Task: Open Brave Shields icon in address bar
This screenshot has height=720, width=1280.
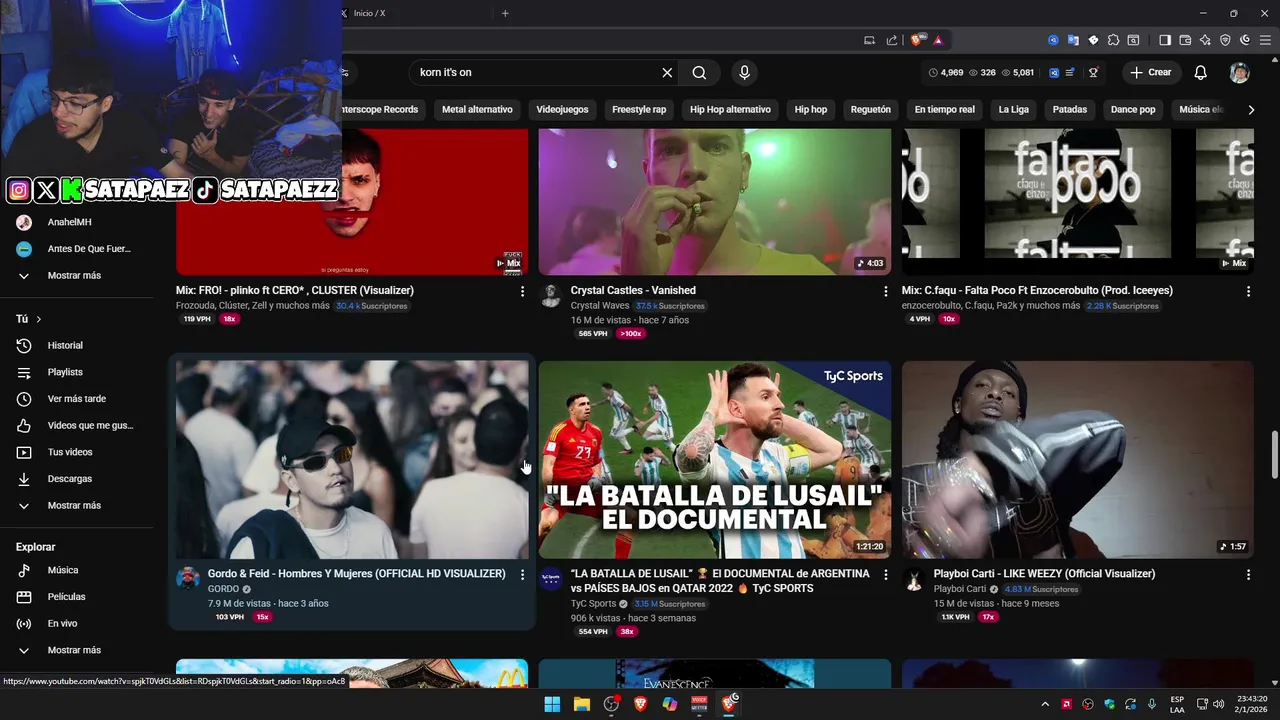Action: coord(917,40)
